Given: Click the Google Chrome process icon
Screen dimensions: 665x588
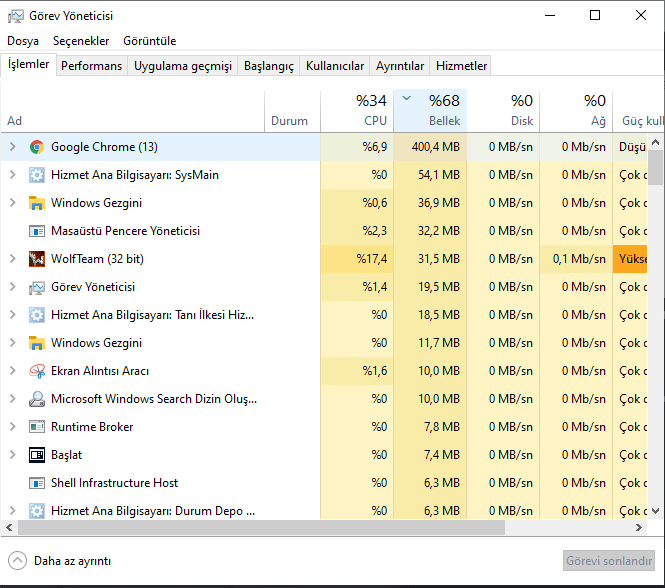Looking at the screenshot, I should (37, 147).
